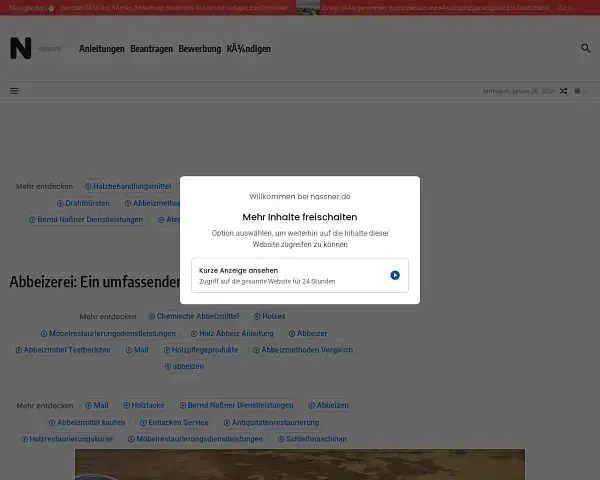Click the icon beside Holzbehandlungsmittel
600x480 pixels.
(88, 186)
